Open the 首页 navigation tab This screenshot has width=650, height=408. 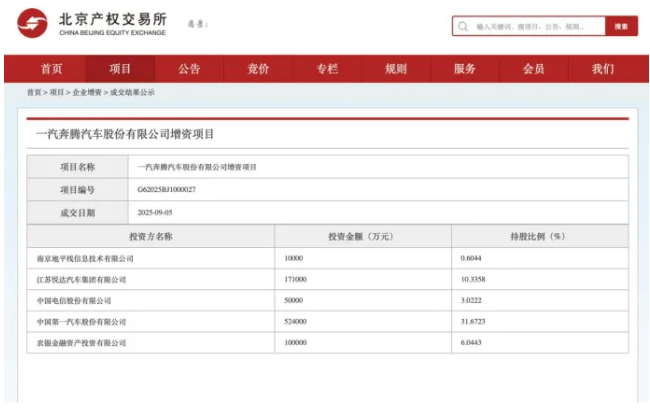(51, 69)
